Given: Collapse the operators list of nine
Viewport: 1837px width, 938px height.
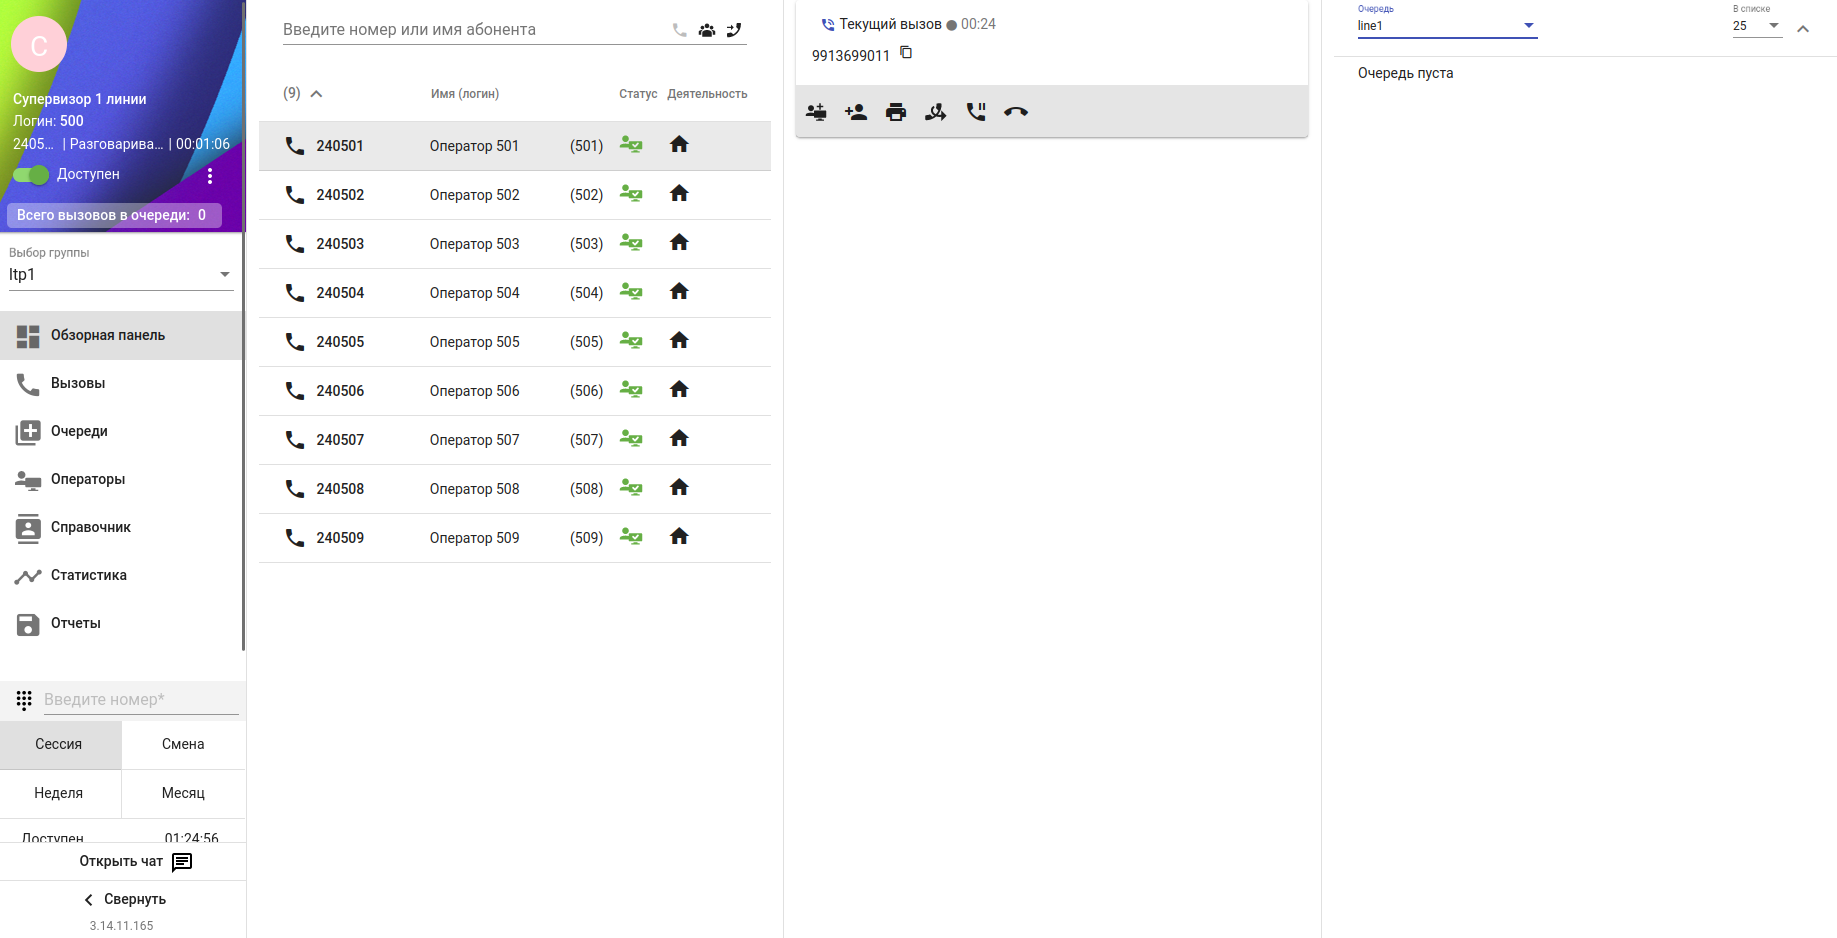Looking at the screenshot, I should point(316,94).
